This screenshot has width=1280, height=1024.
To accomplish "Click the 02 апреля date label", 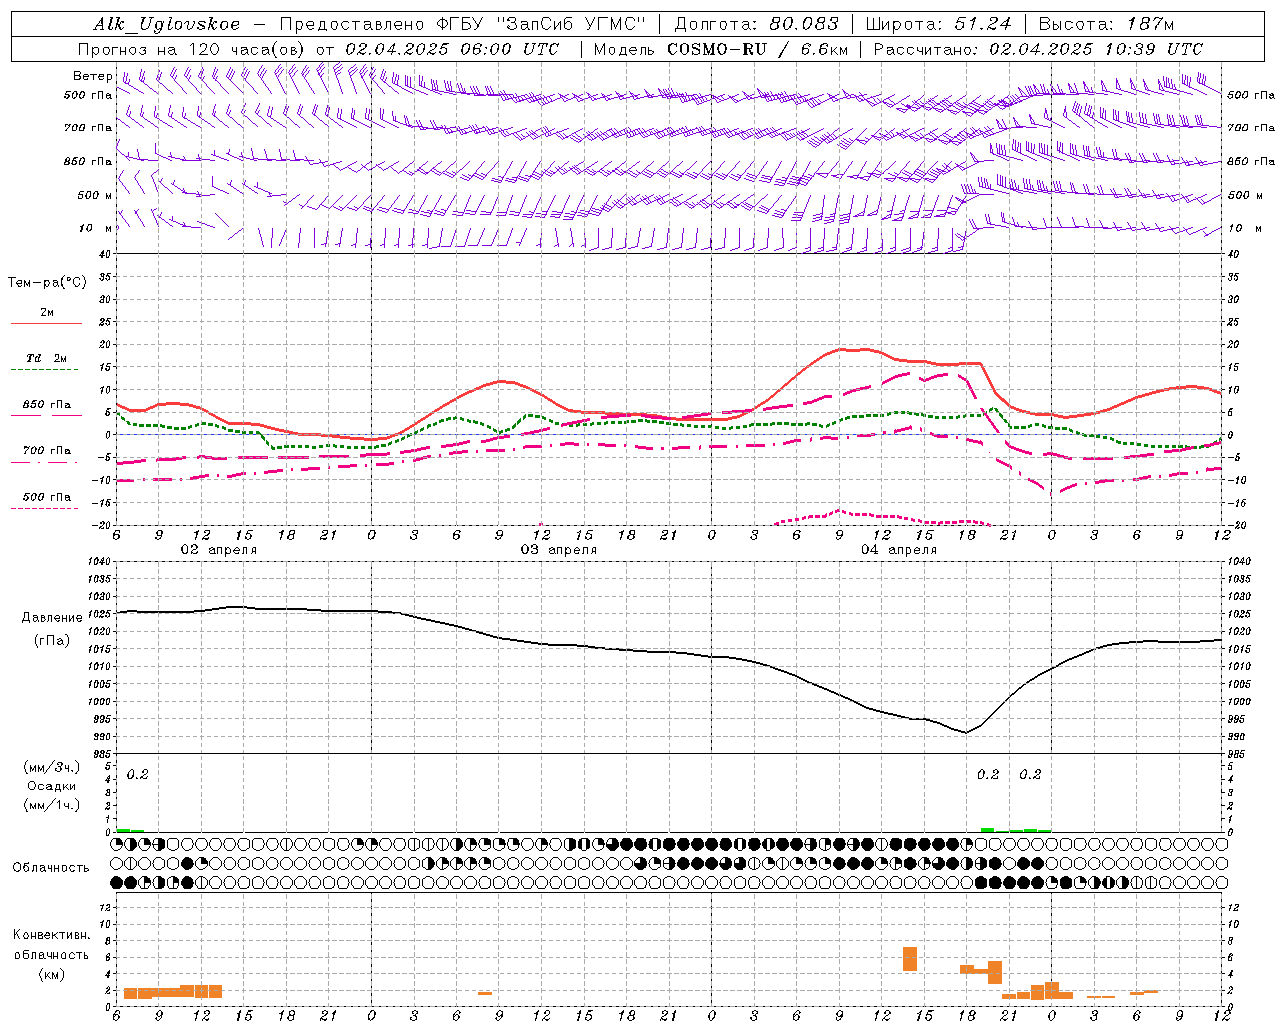I will 218,550.
